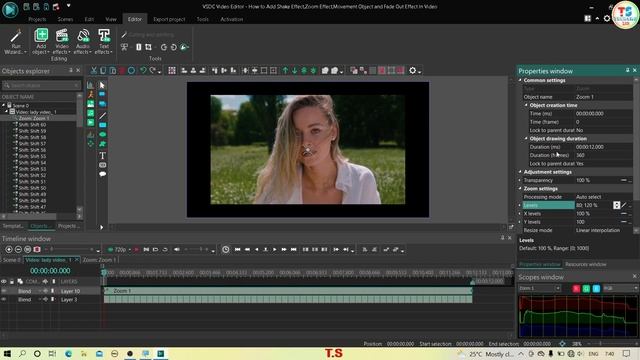Click the cut icon in the editing toolbar
The width and height of the screenshot is (640, 360).
93,71
